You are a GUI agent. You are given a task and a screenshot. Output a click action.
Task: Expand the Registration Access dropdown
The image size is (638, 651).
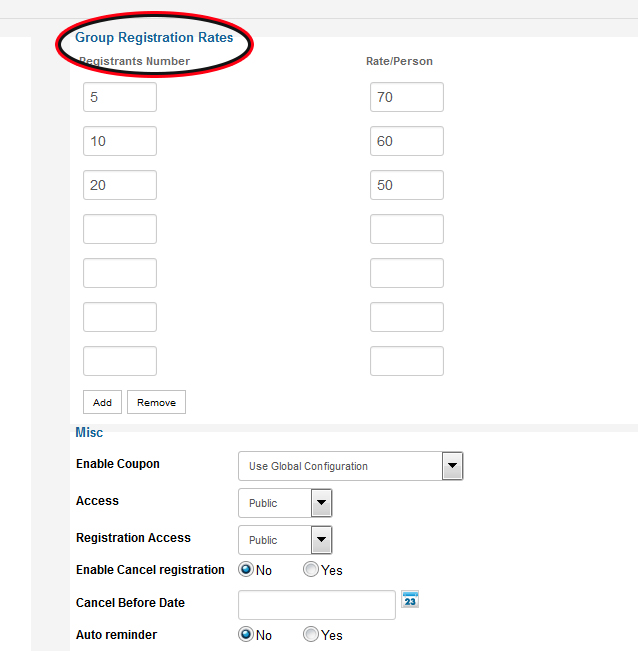click(x=285, y=540)
